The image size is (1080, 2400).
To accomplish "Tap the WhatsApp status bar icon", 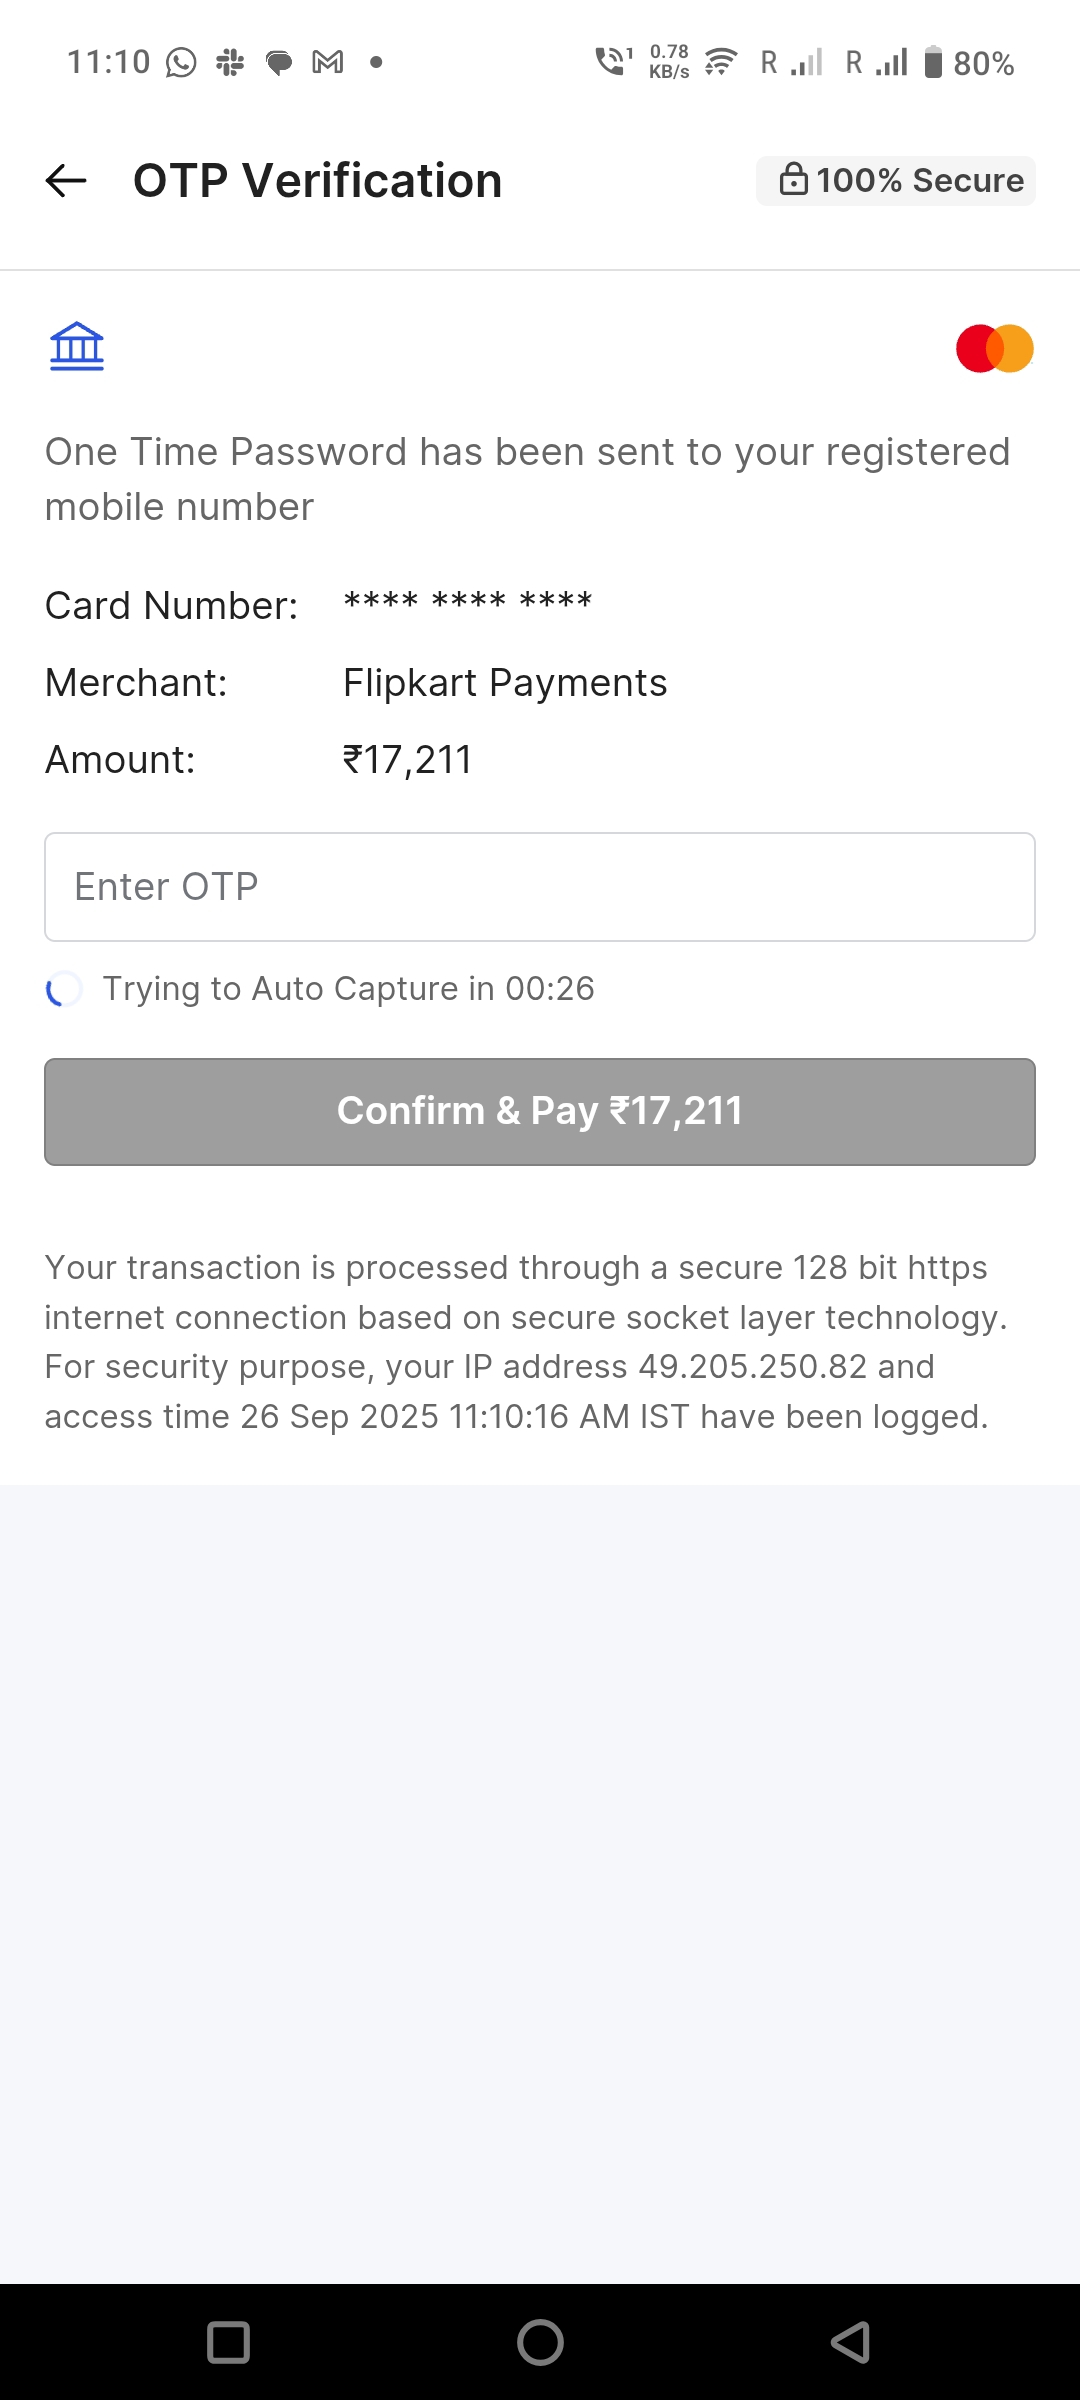I will click(181, 63).
